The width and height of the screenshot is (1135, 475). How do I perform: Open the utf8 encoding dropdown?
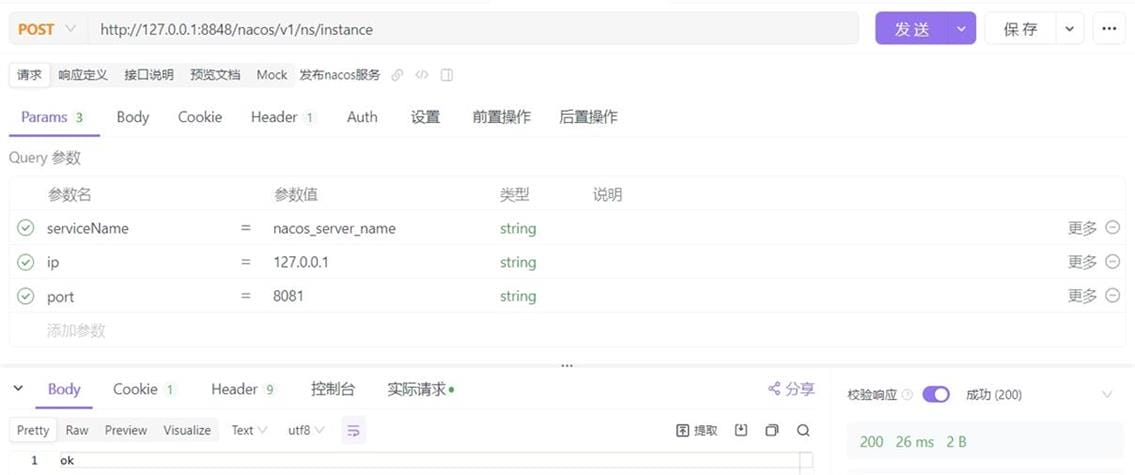click(306, 430)
